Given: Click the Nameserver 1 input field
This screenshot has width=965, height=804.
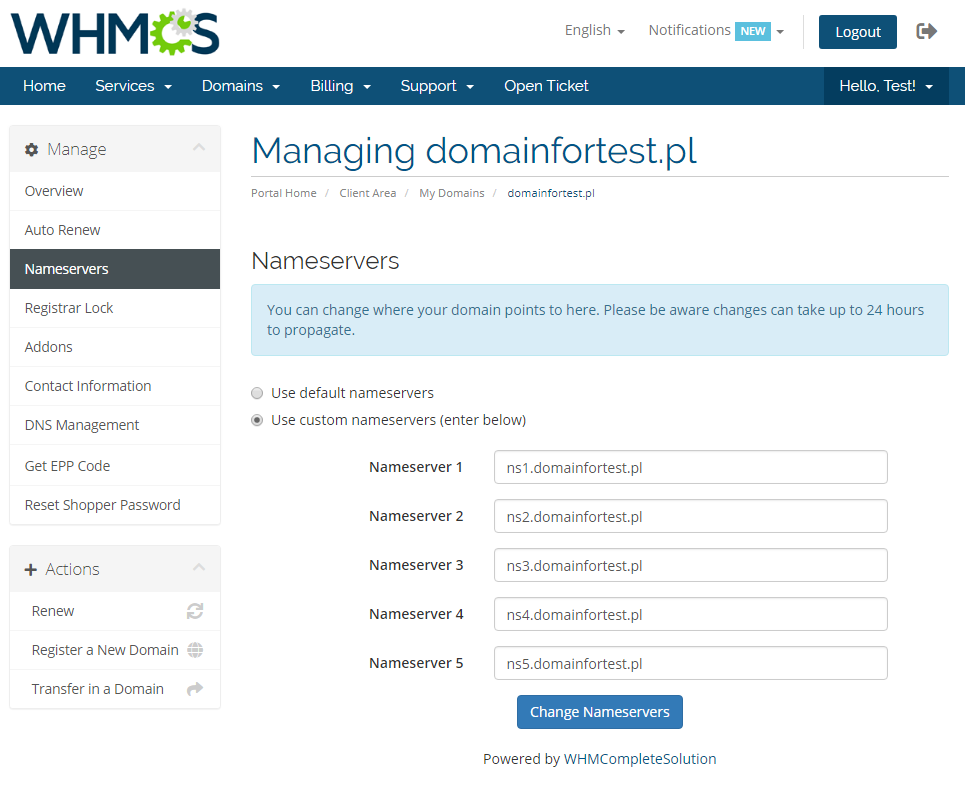Looking at the screenshot, I should point(691,467).
